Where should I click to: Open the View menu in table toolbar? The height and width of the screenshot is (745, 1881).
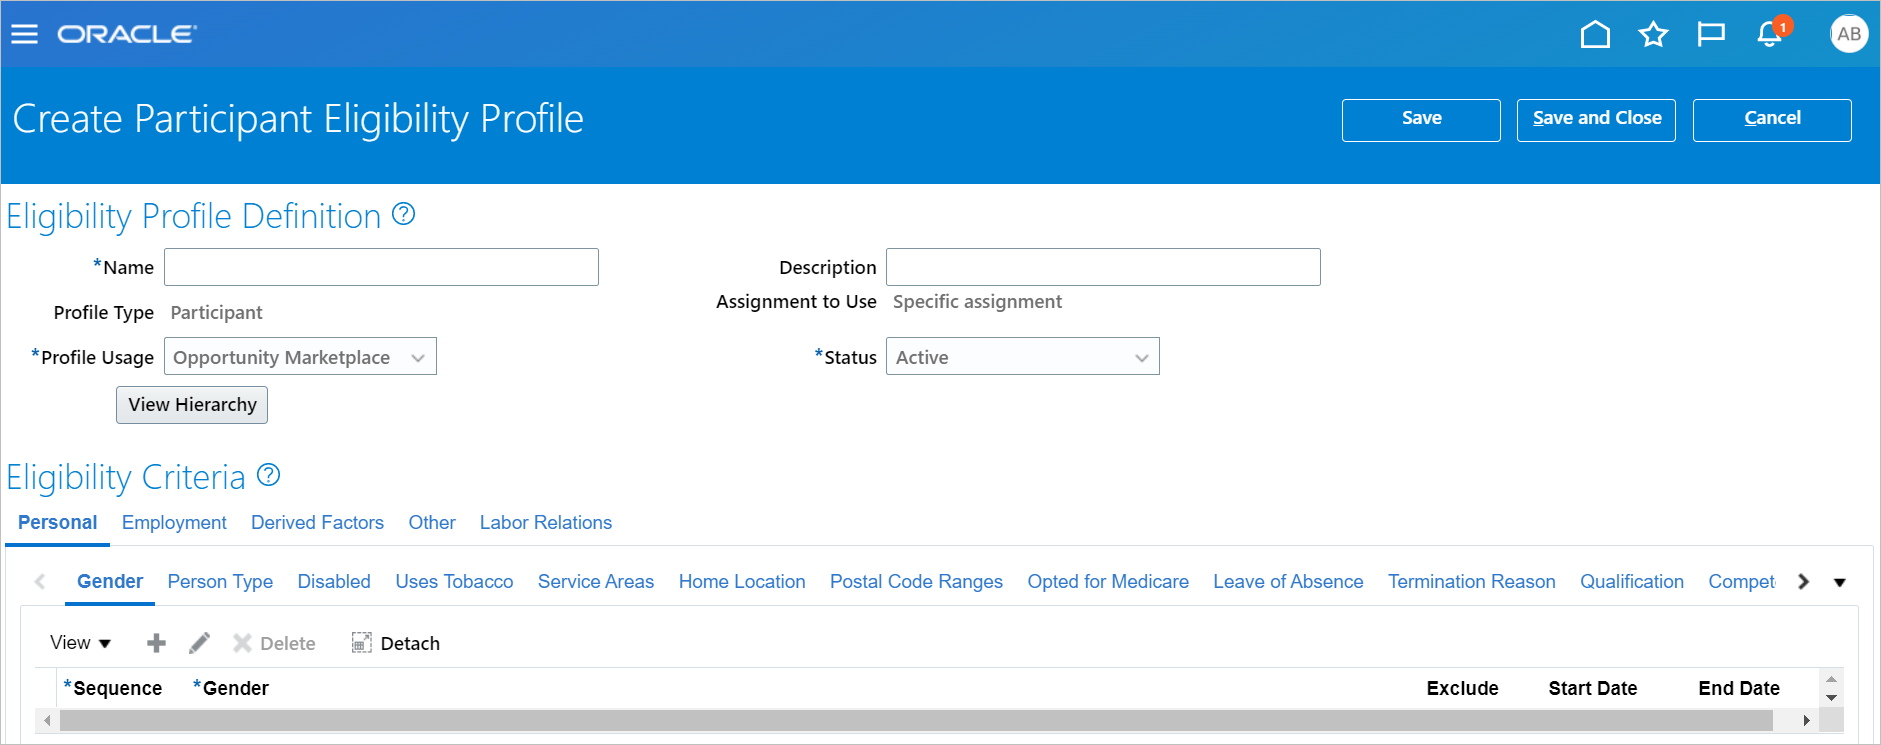pos(80,643)
